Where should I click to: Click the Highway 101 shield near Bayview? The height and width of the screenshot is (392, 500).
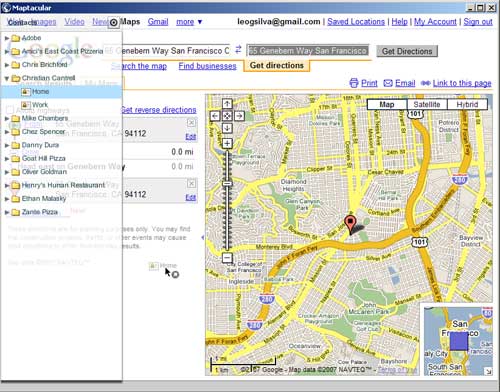pos(419,242)
